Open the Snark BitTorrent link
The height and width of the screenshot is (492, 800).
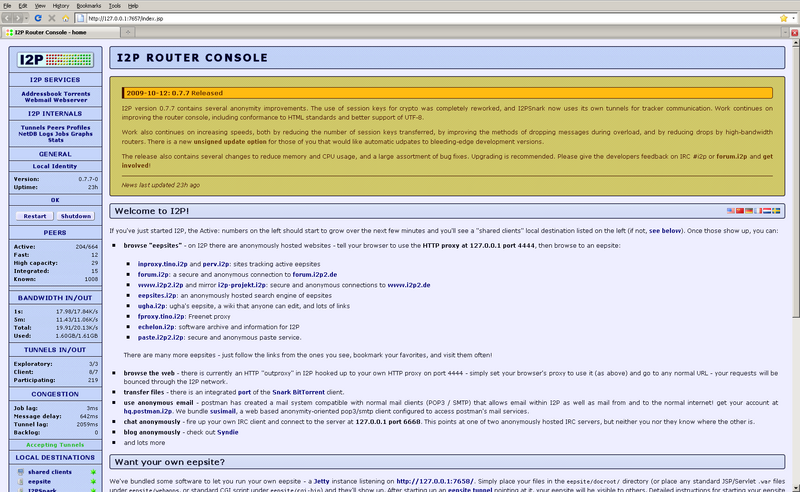(298, 392)
